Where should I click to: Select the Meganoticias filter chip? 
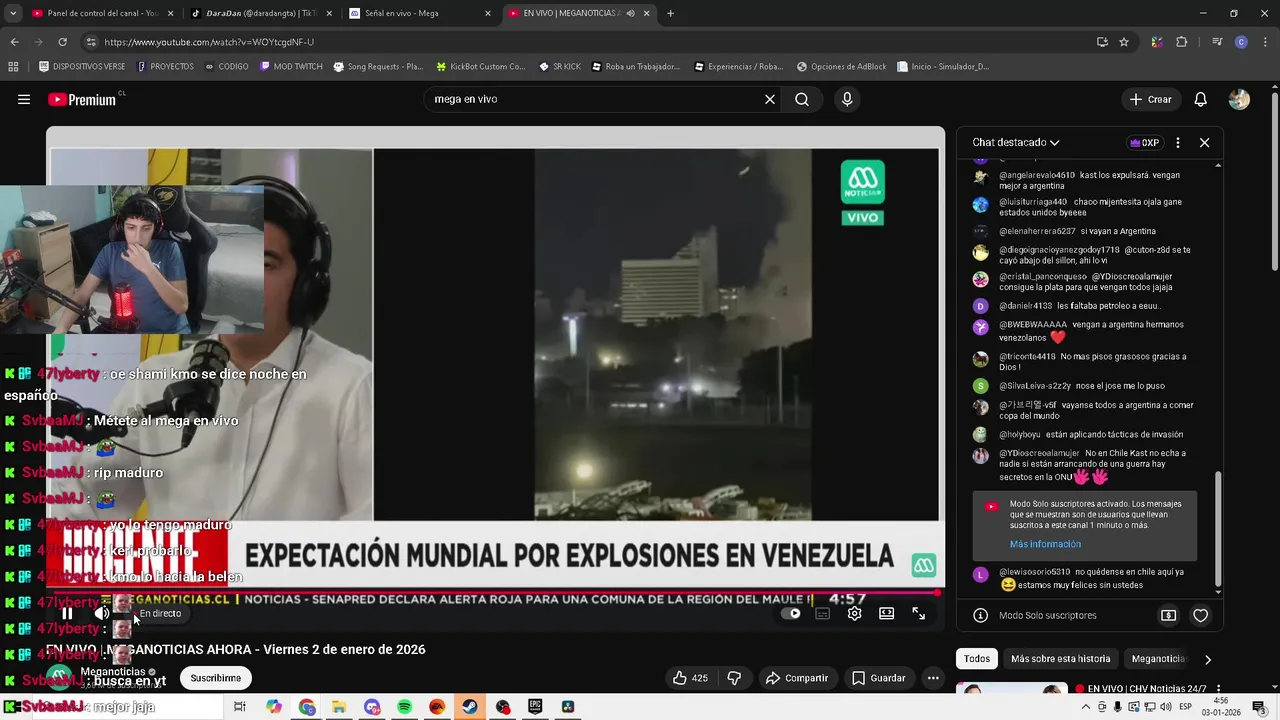point(1158,659)
